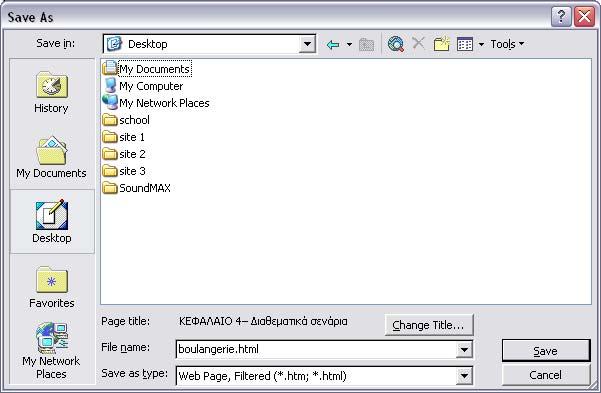Select the 'site 2' folder name
The height and width of the screenshot is (393, 601).
pos(132,154)
